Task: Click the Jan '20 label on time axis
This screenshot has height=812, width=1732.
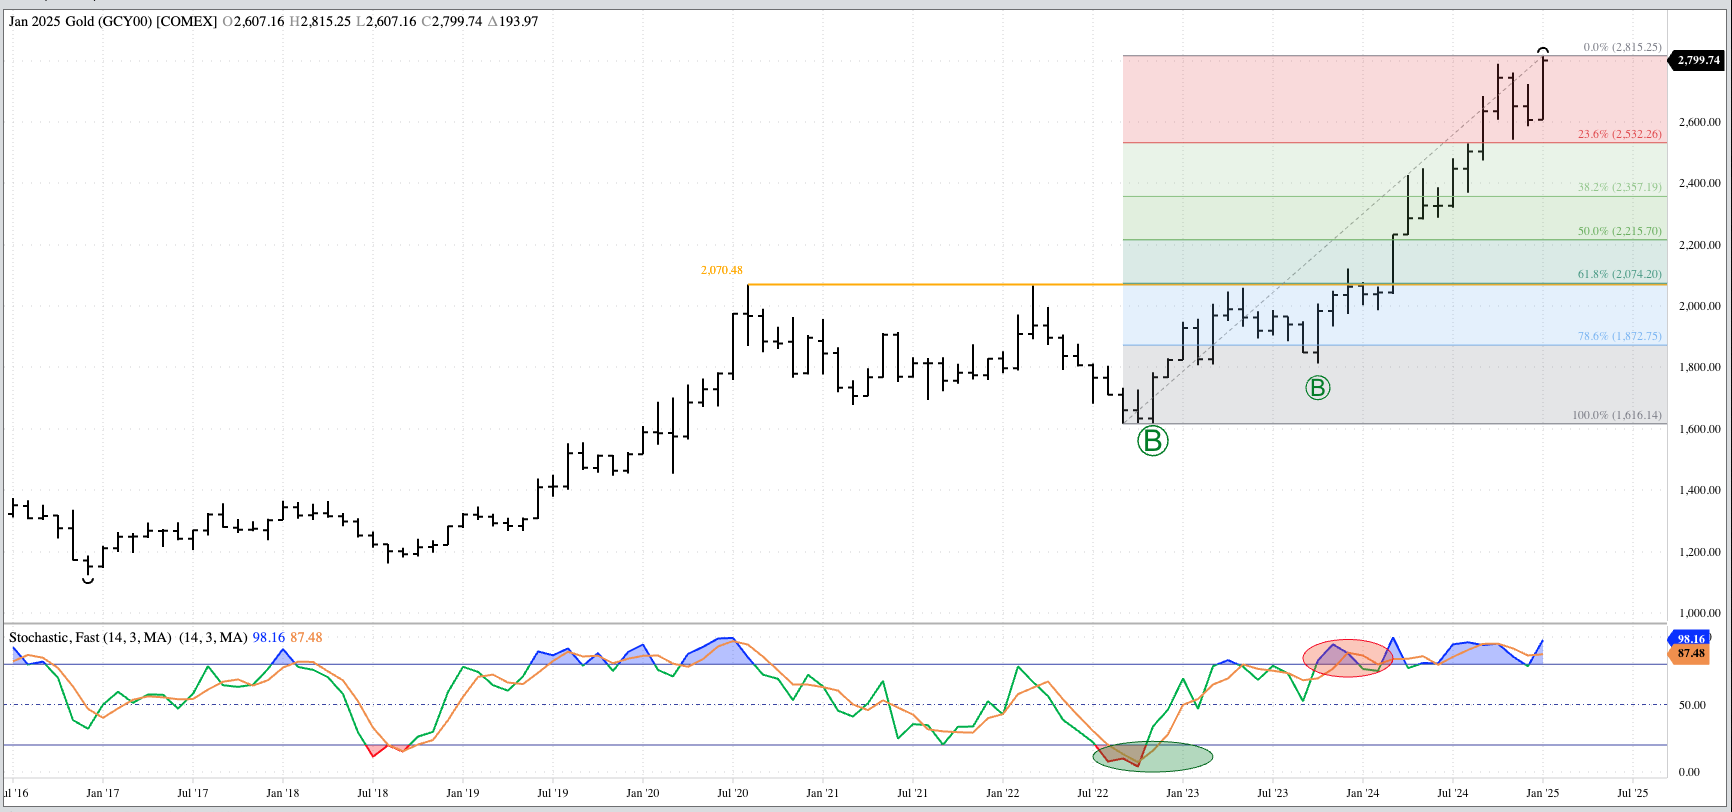Action: (x=642, y=793)
